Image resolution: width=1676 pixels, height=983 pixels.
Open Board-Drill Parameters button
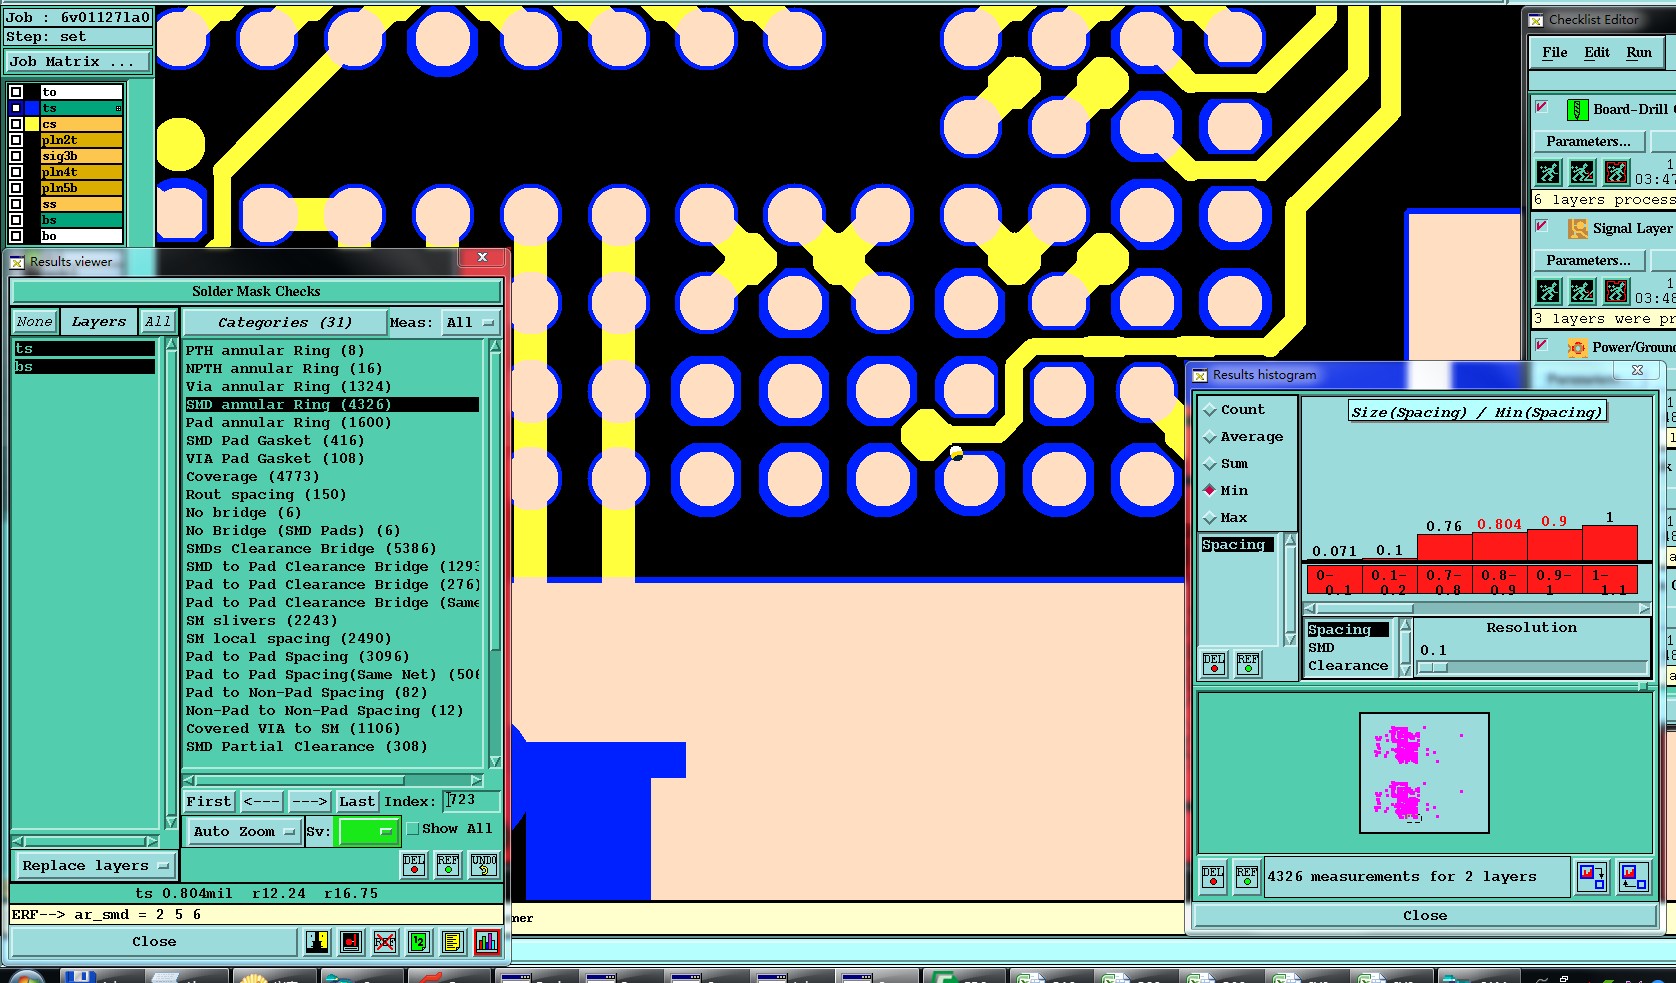pos(1588,142)
